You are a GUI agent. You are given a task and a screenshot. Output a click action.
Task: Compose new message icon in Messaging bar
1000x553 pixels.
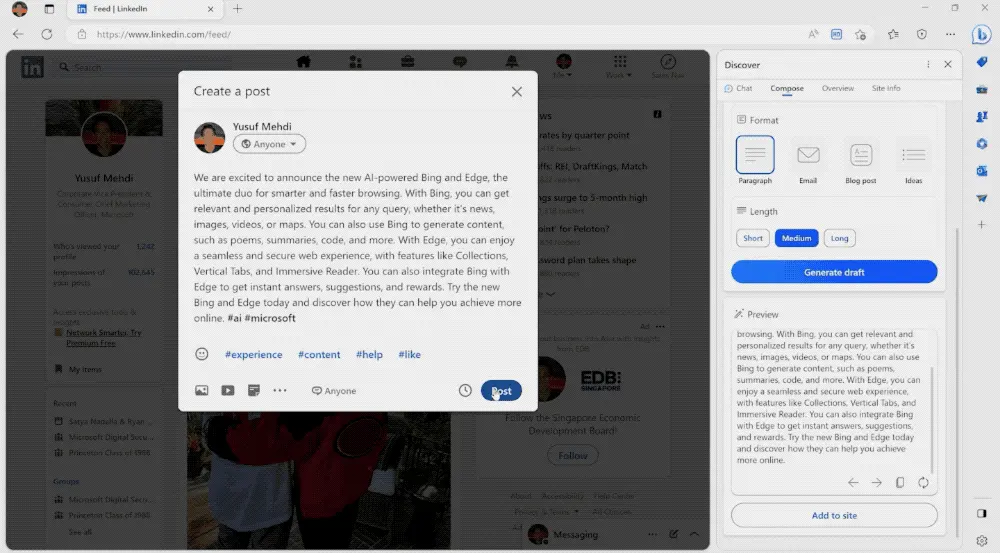[x=673, y=534]
